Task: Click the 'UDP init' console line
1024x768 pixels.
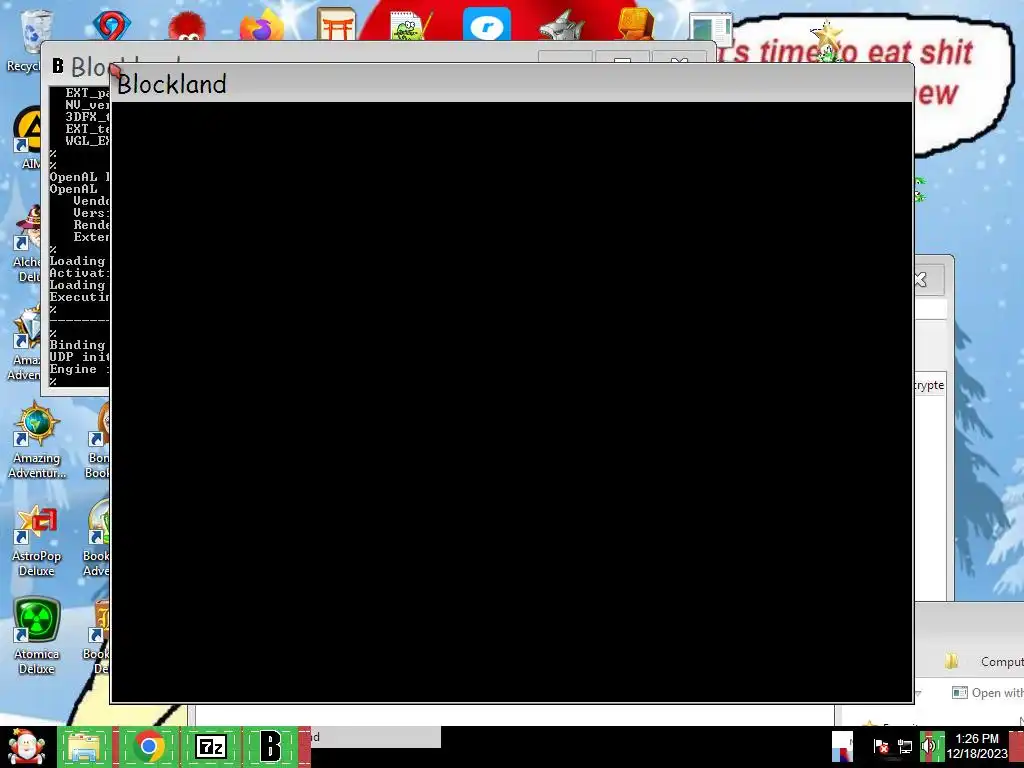Action: (79, 357)
